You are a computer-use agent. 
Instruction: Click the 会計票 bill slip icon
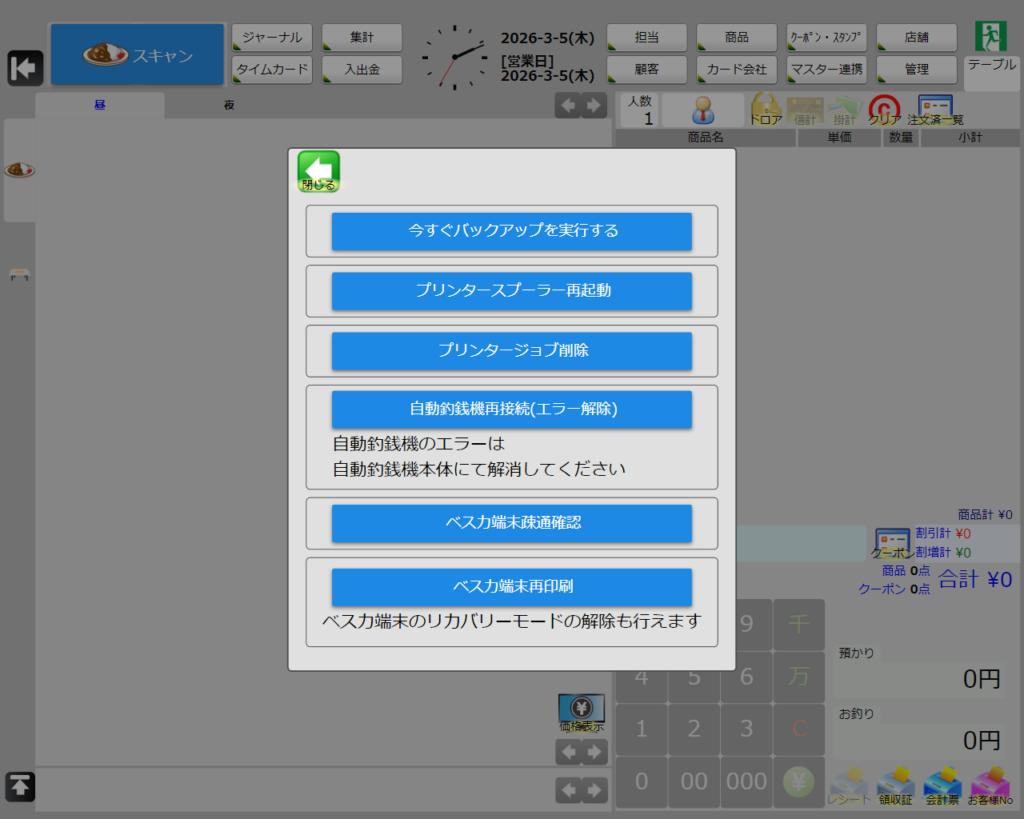point(942,786)
